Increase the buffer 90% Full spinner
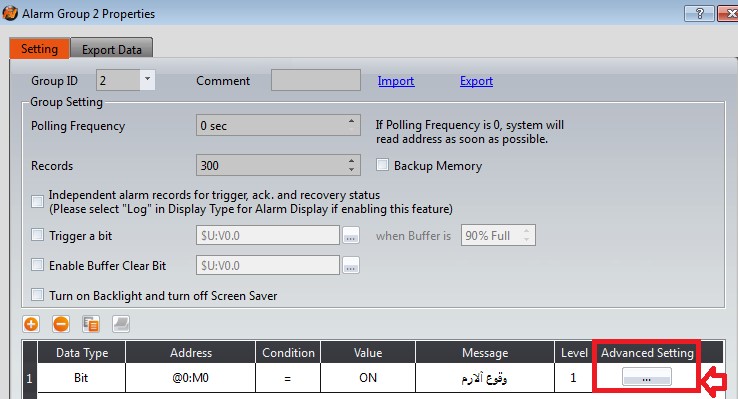 click(x=526, y=231)
